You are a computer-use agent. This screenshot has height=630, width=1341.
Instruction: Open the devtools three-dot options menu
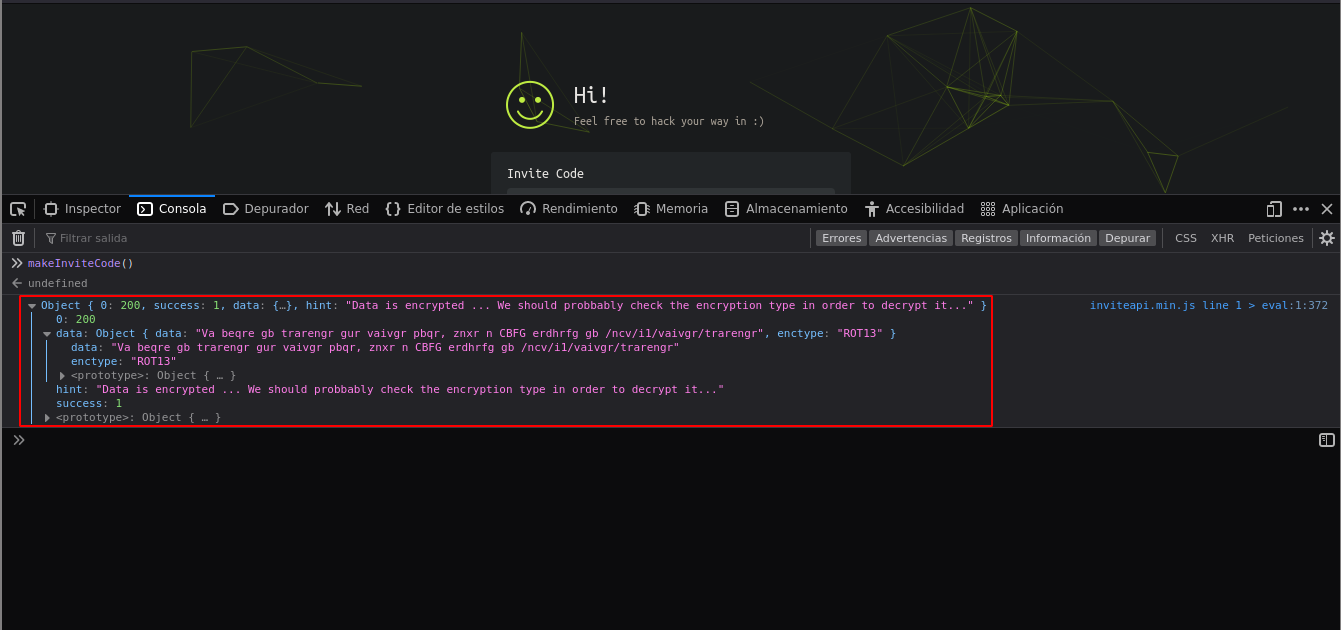point(1301,209)
